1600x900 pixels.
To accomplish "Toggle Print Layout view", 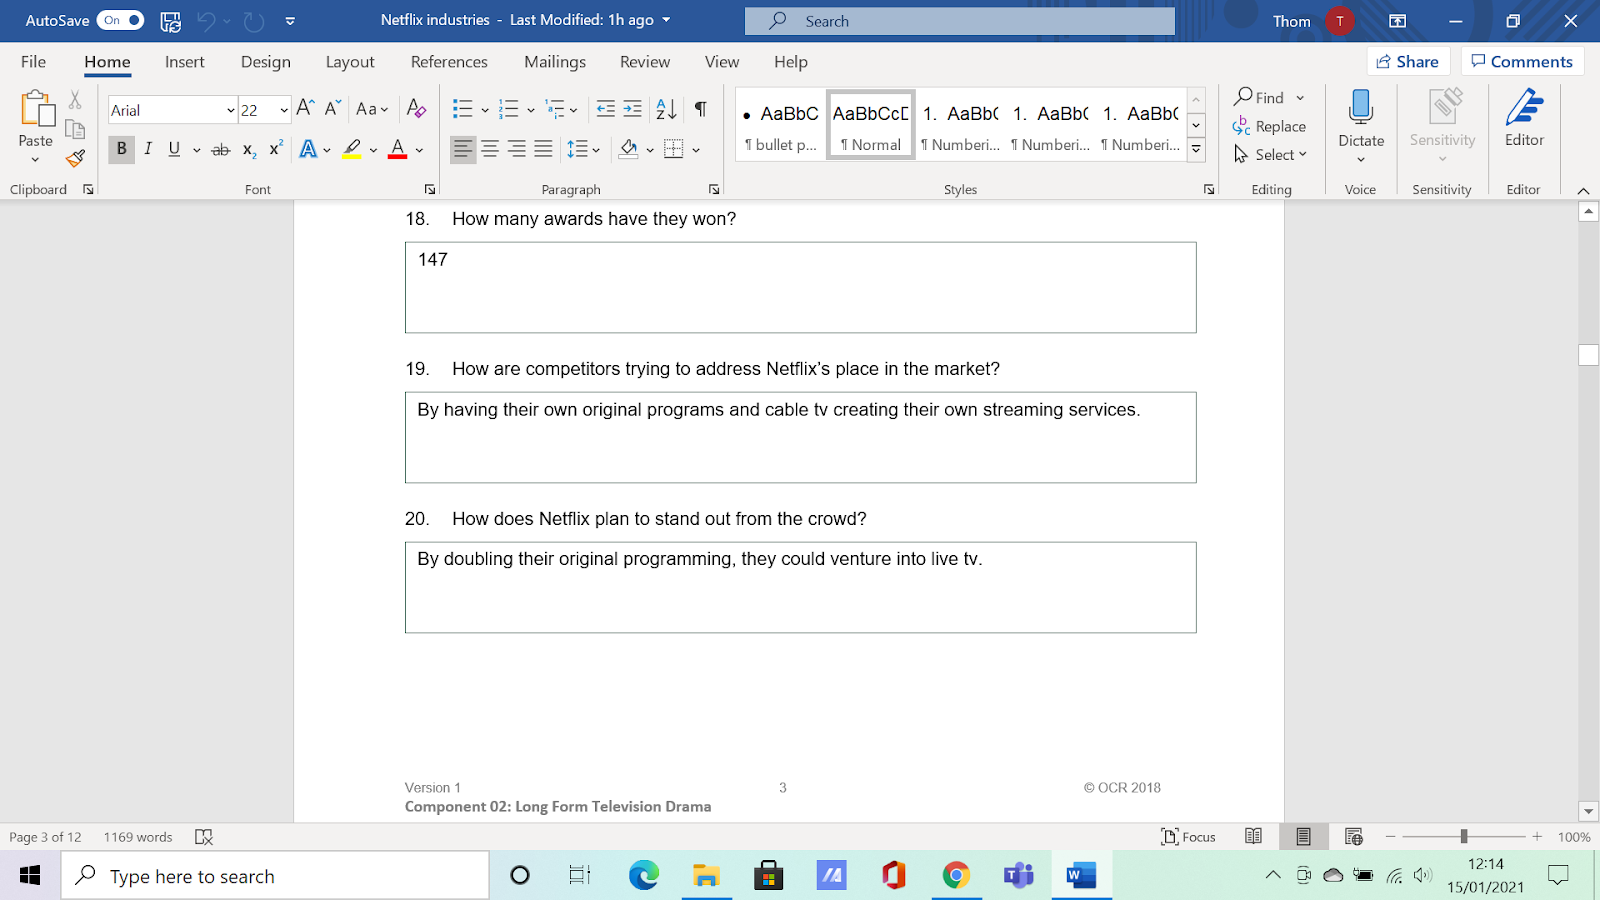I will coord(1303,837).
